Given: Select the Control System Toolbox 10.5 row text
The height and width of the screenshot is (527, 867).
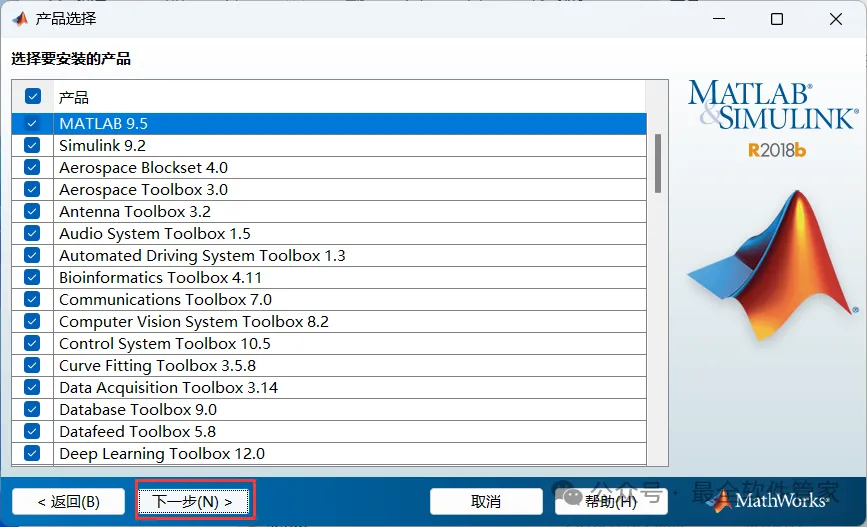Looking at the screenshot, I should [x=165, y=343].
